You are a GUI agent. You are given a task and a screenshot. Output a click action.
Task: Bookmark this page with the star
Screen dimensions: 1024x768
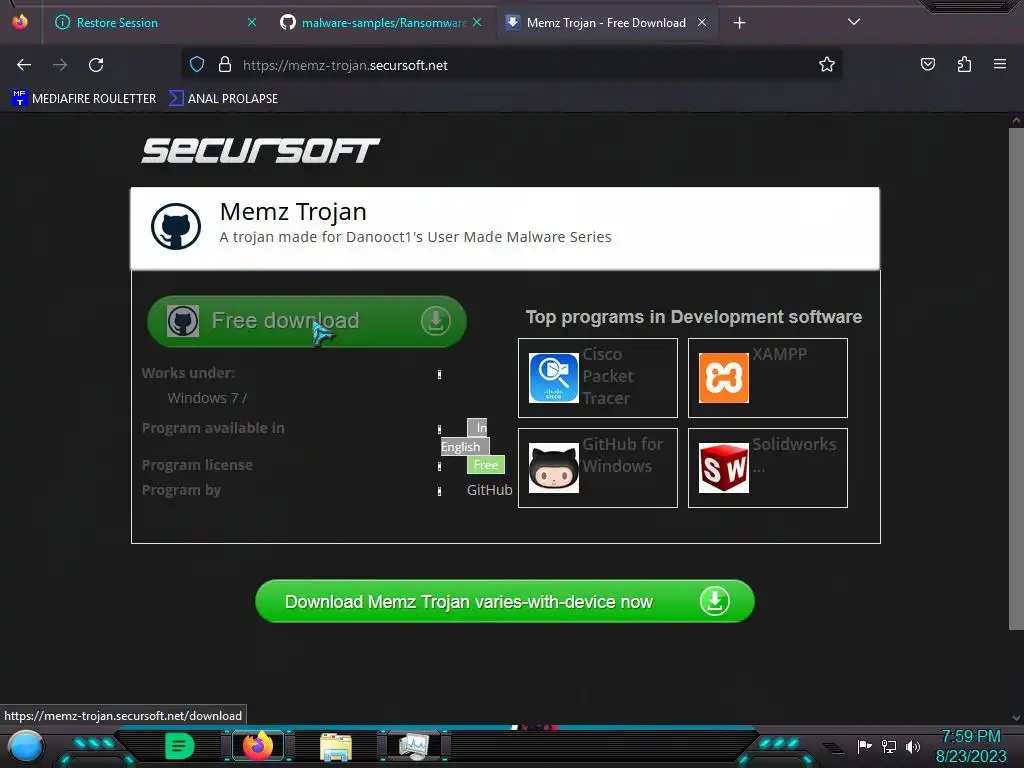coord(827,64)
